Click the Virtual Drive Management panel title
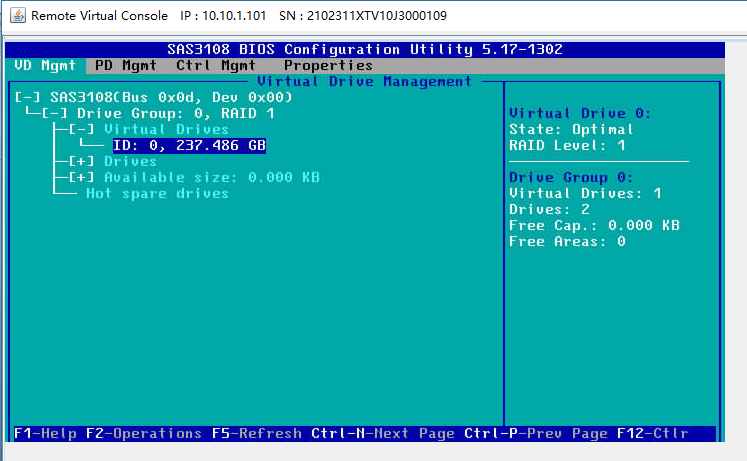Image resolution: width=747 pixels, height=461 pixels. click(x=364, y=81)
